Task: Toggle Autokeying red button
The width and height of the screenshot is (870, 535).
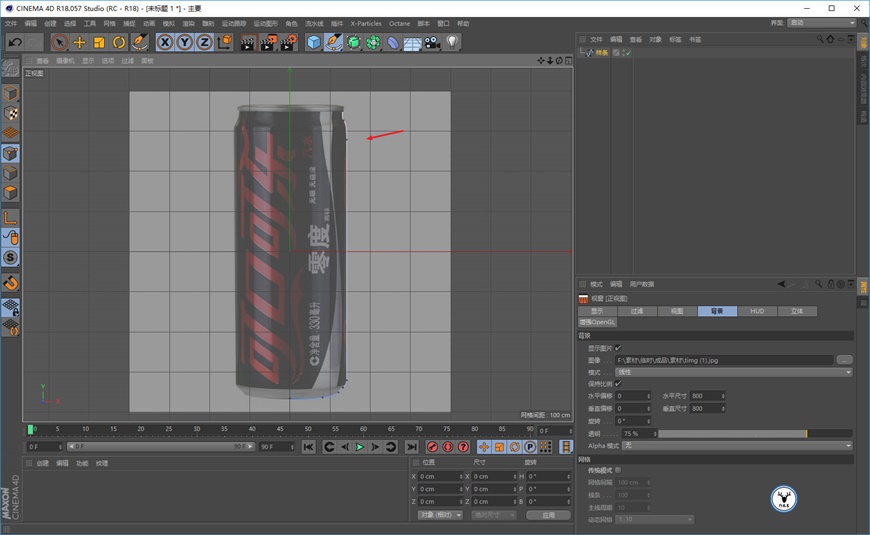Action: pyautogui.click(x=448, y=447)
